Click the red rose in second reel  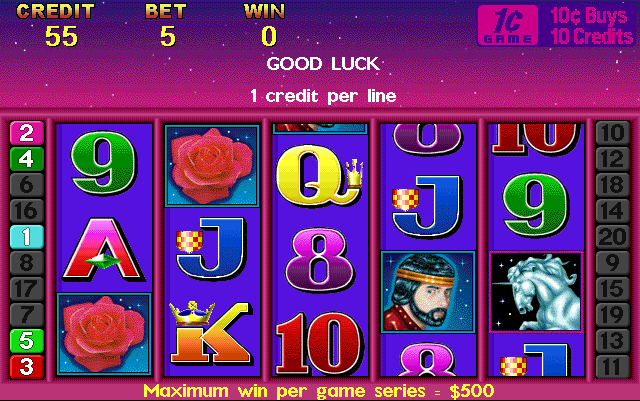(212, 165)
